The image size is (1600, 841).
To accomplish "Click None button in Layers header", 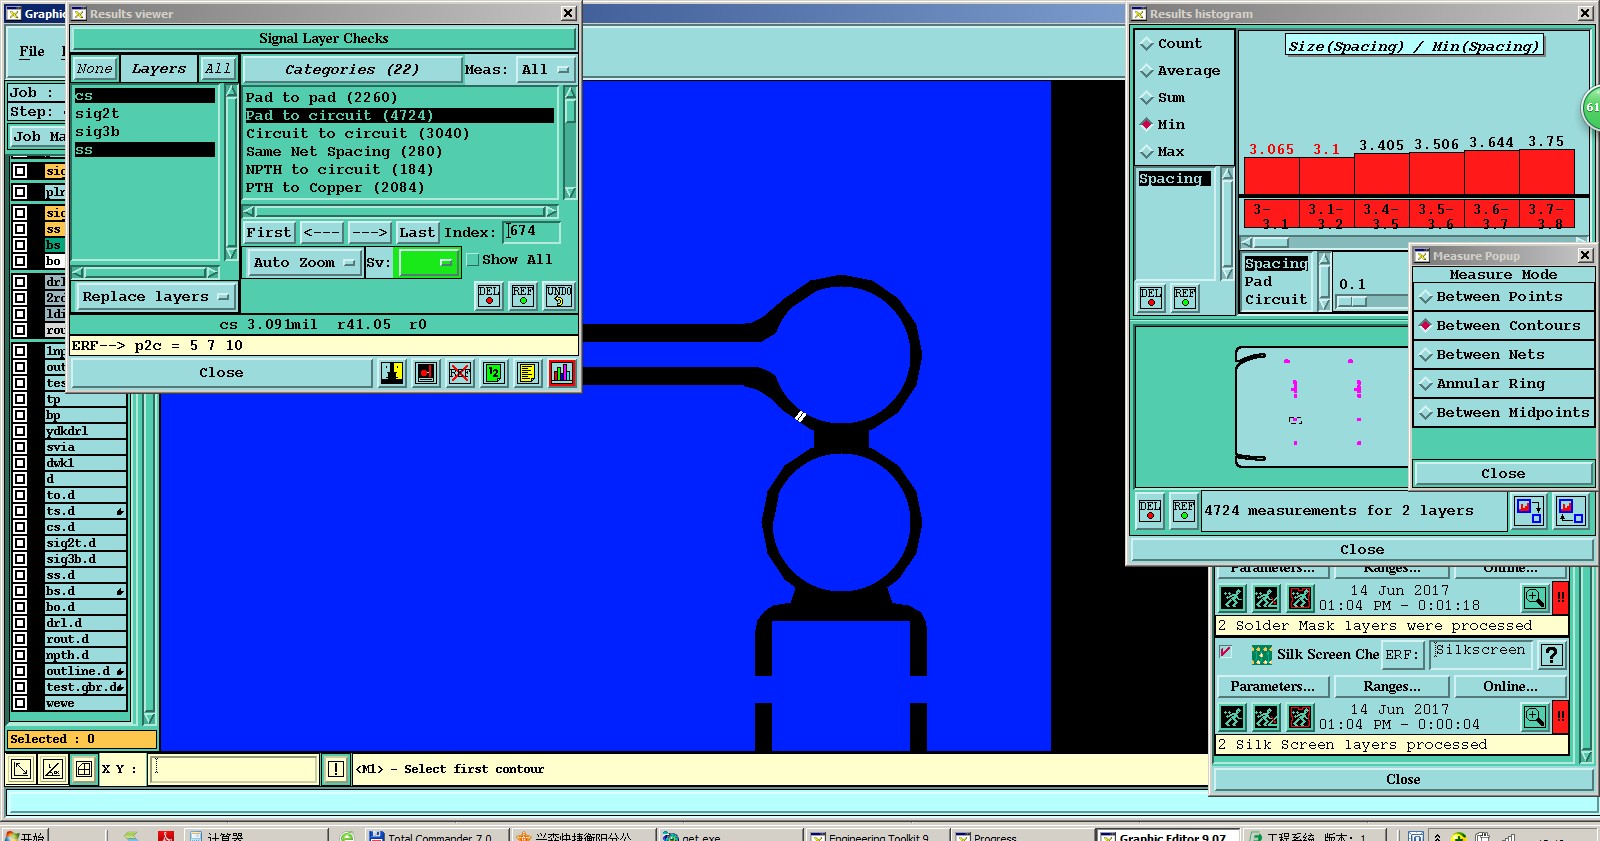I will 95,69.
